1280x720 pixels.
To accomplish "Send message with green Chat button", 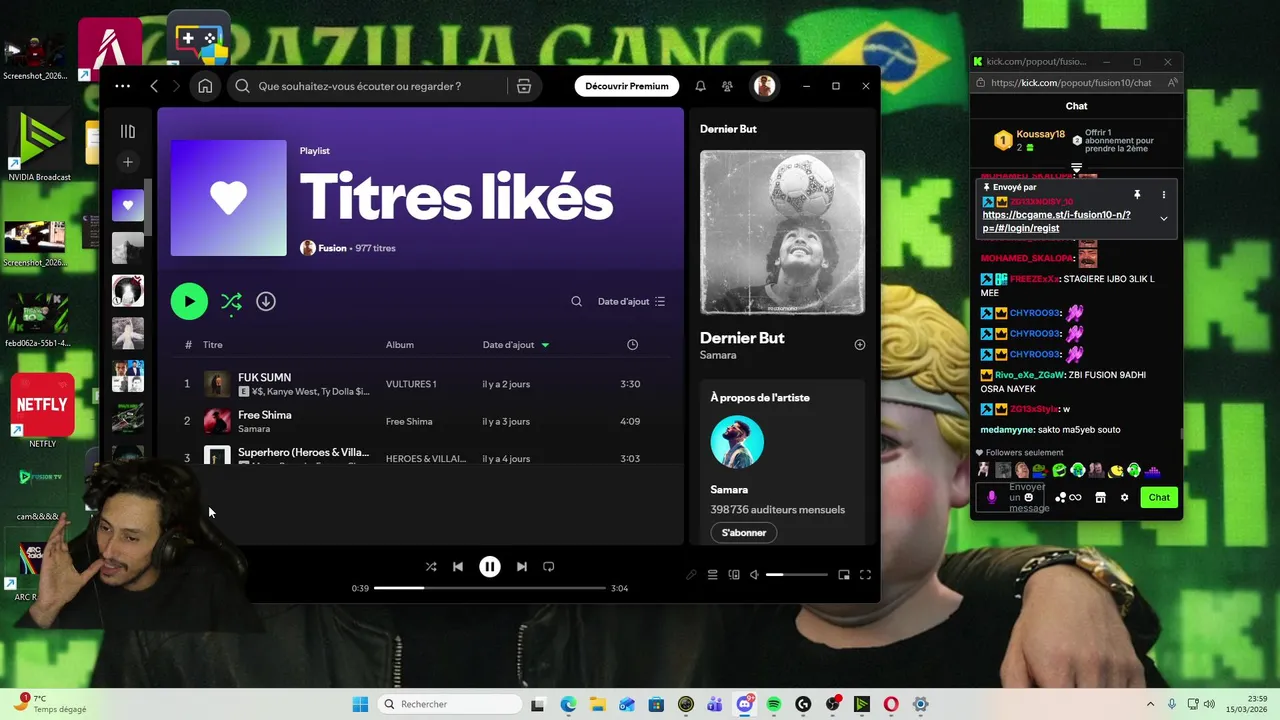I will (x=1159, y=497).
